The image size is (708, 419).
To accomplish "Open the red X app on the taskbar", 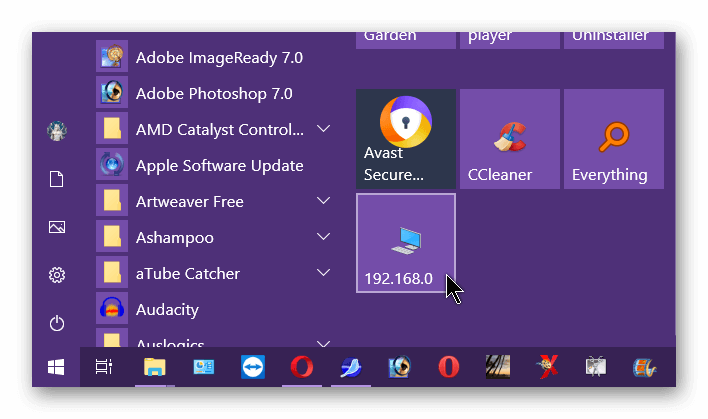I will coord(547,367).
